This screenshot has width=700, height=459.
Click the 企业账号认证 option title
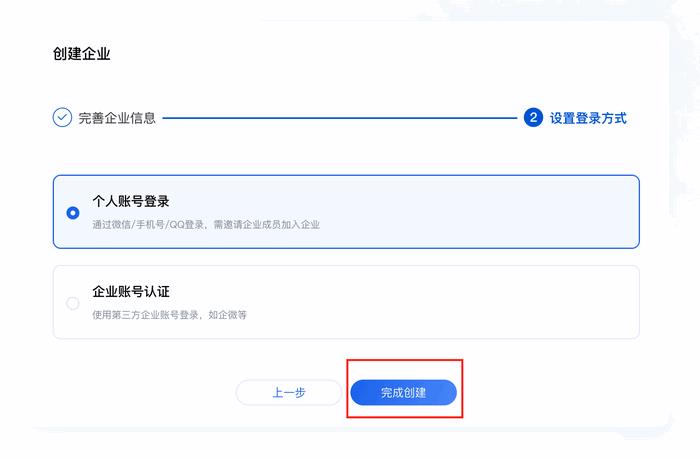[131, 292]
